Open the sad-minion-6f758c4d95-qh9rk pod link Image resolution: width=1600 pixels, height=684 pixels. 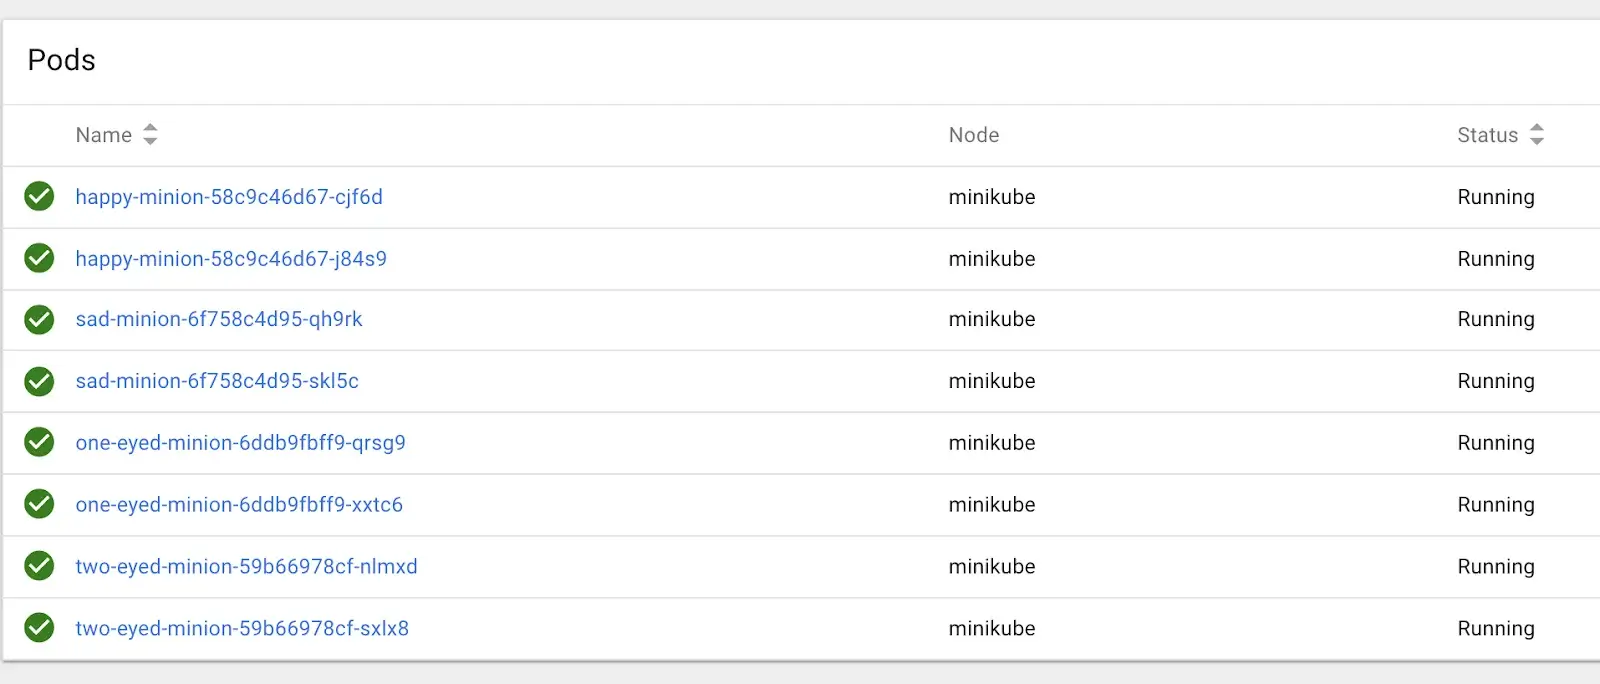click(219, 319)
